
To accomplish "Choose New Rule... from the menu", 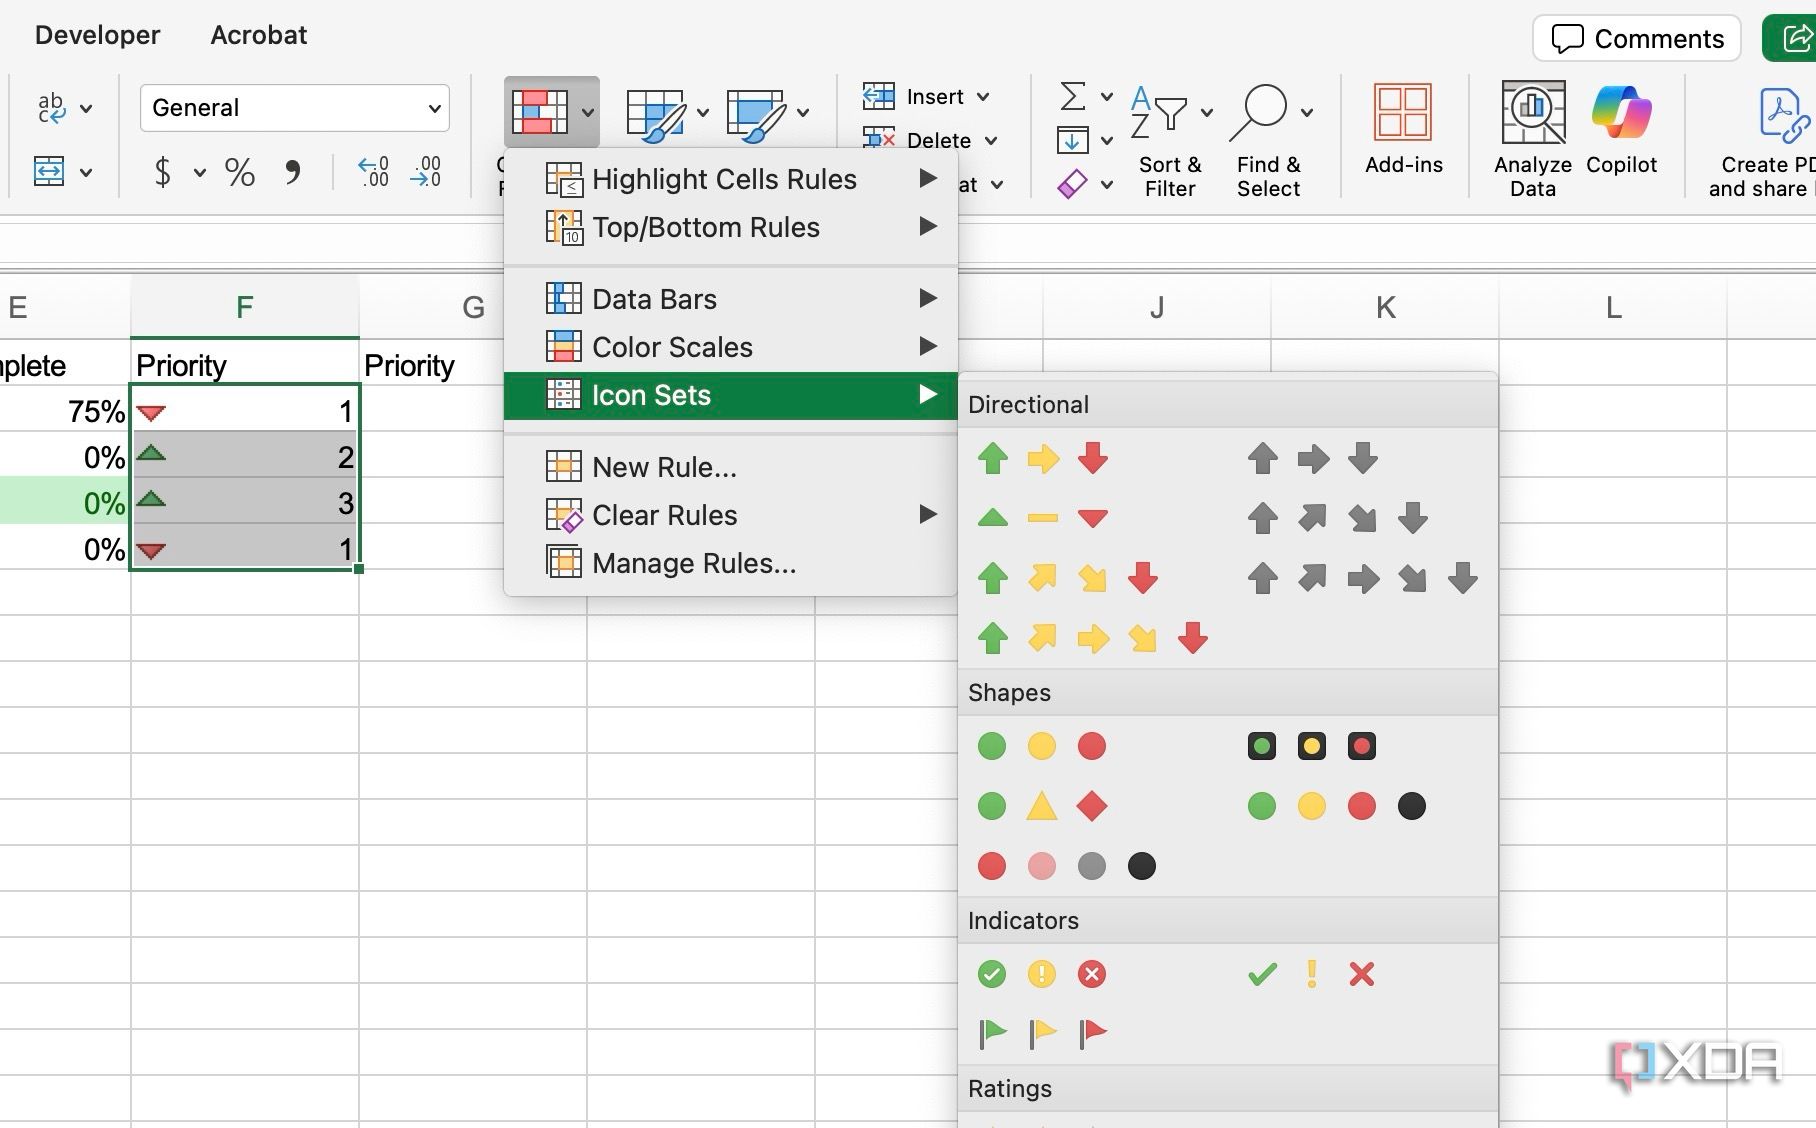I will (x=731, y=467).
